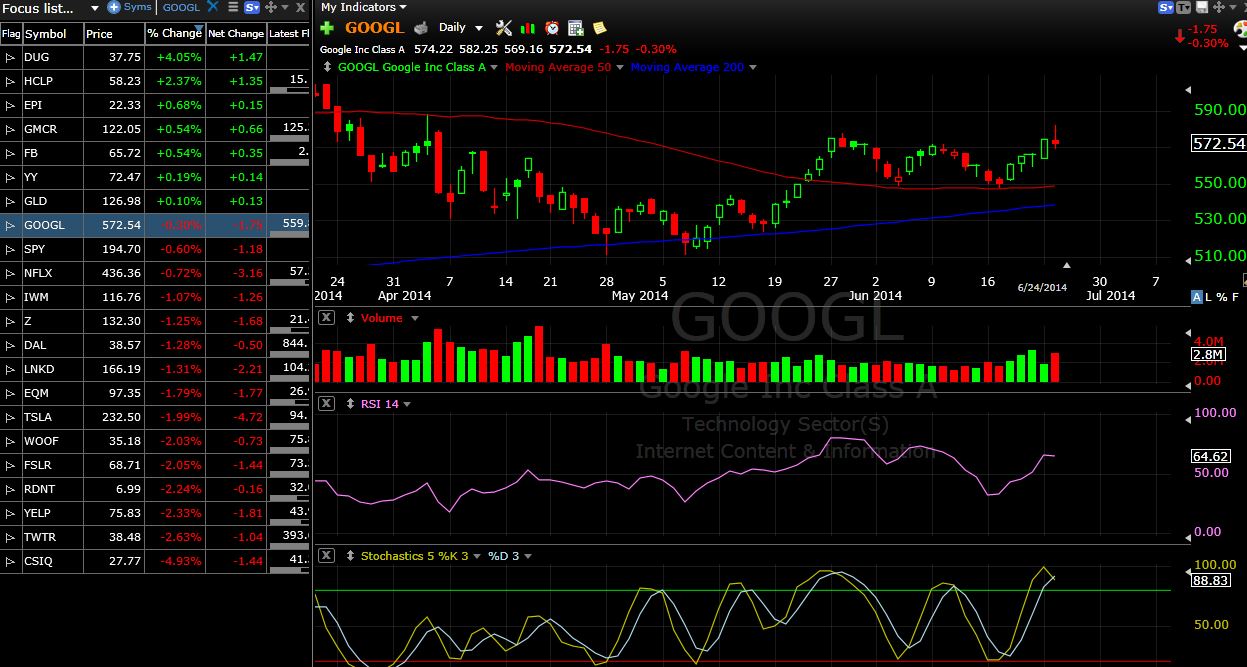This screenshot has height=667, width=1247.
Task: Toggle the flag on the TWTR row
Action: click(x=10, y=537)
